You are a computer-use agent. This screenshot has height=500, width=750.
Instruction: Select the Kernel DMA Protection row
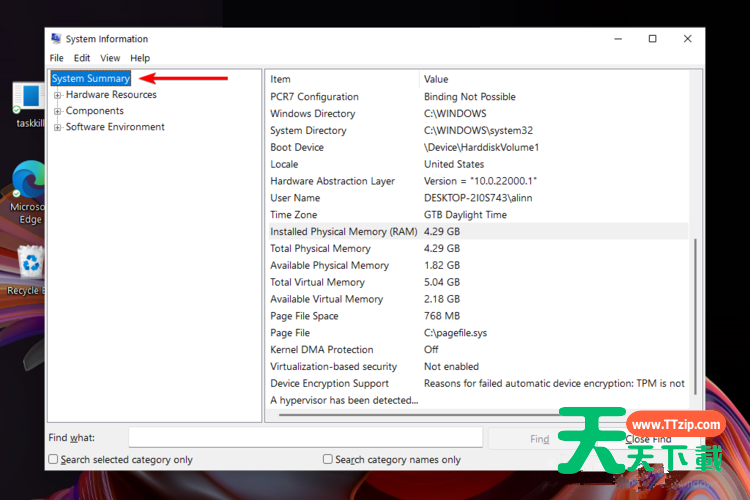click(x=478, y=350)
